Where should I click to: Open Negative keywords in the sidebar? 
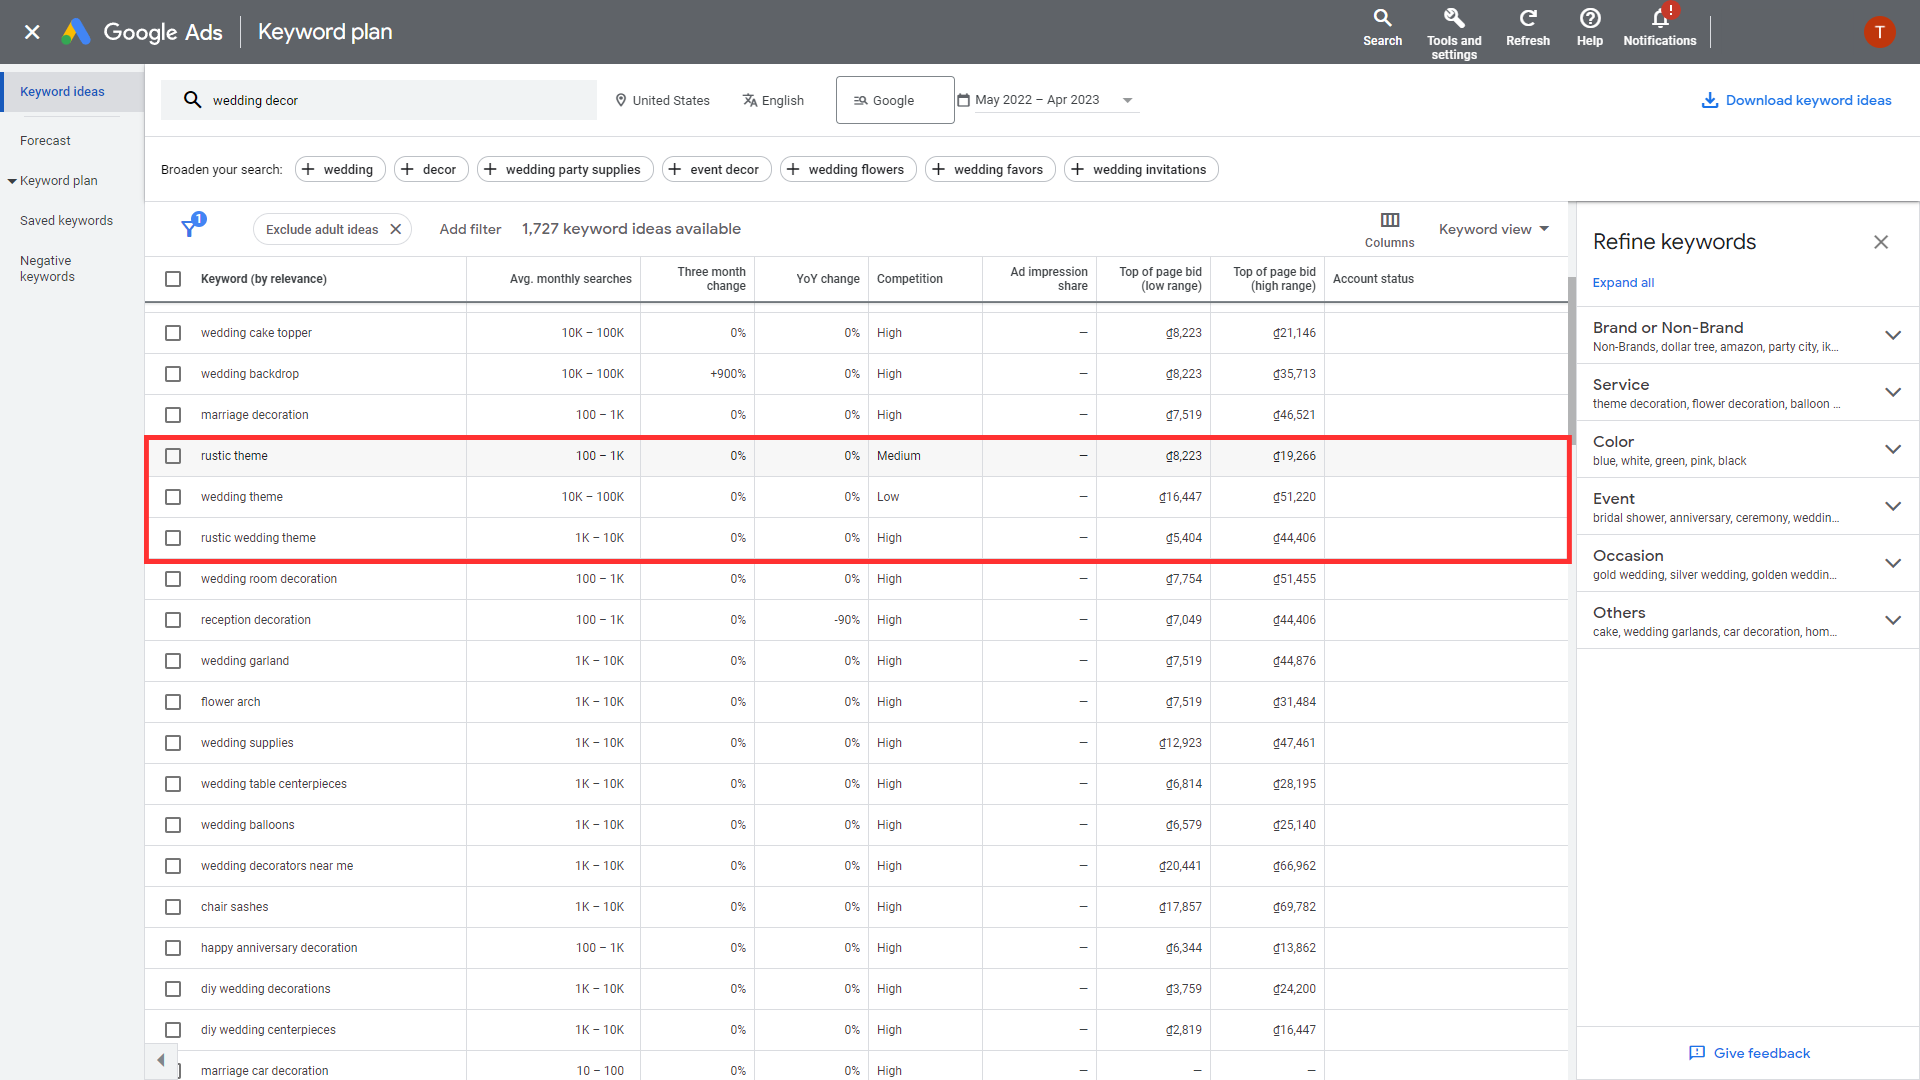click(47, 269)
